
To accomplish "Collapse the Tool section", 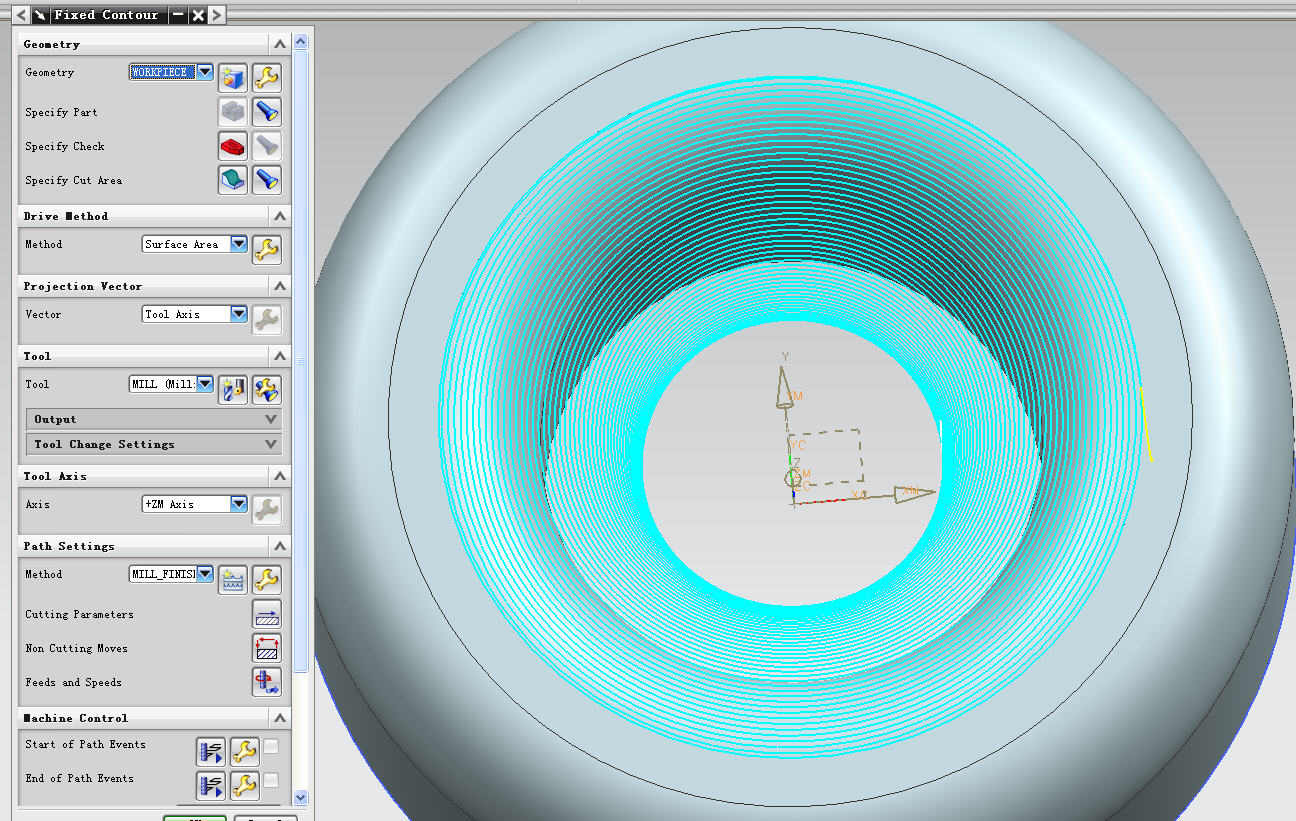I will tap(280, 356).
